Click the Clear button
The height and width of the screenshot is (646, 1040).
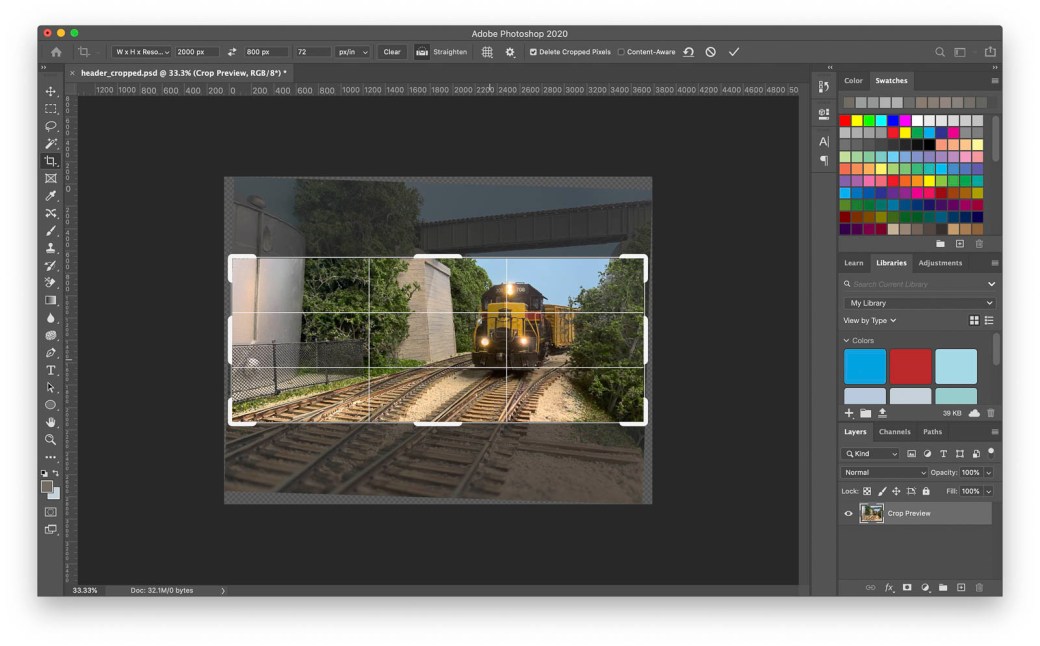(x=392, y=52)
